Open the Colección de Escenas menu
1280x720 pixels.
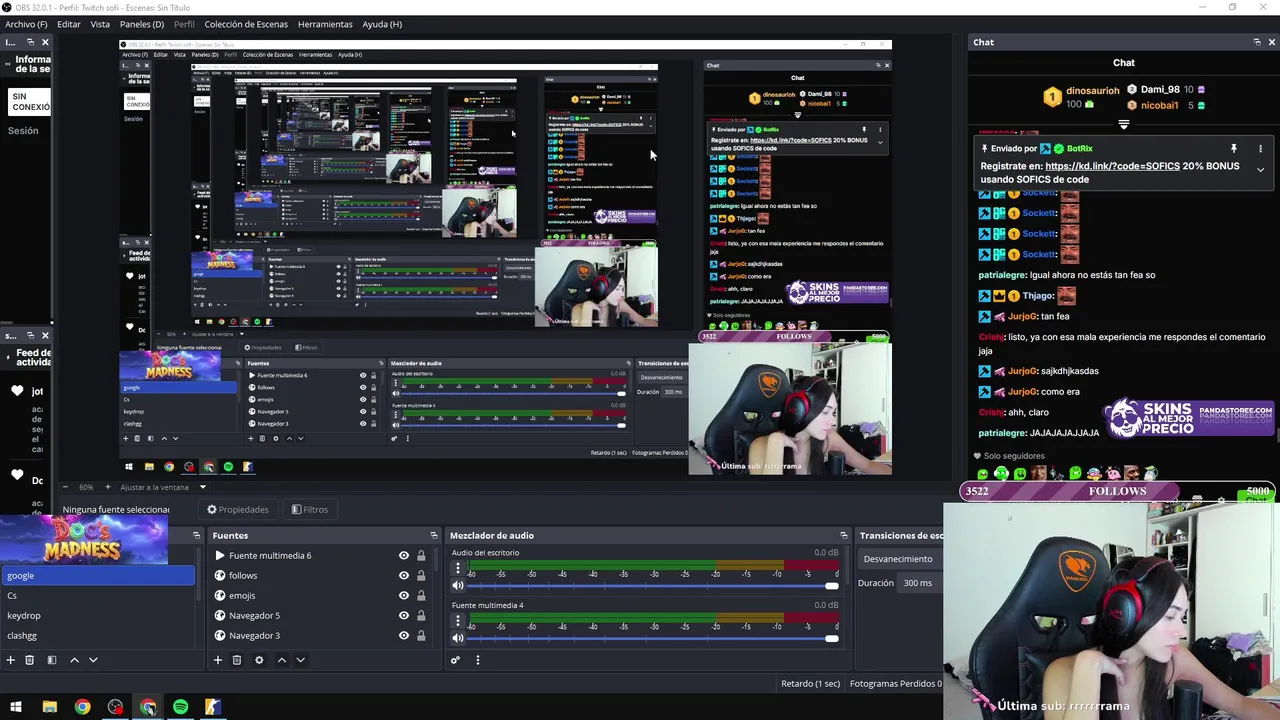(246, 24)
